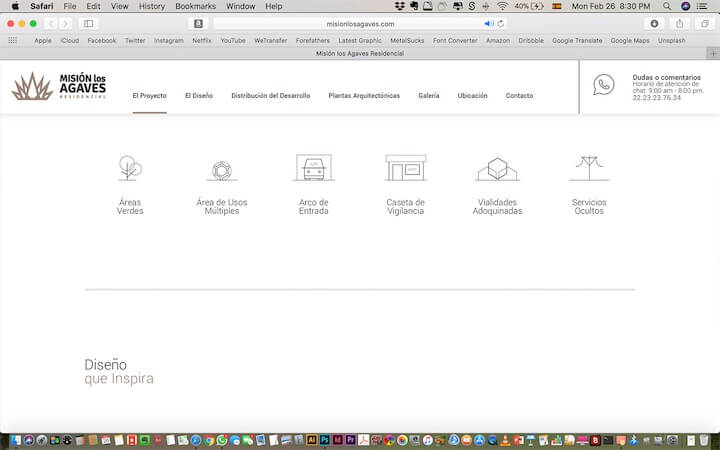720x450 pixels.
Task: Click the Contacto navigation link
Action: tap(519, 96)
